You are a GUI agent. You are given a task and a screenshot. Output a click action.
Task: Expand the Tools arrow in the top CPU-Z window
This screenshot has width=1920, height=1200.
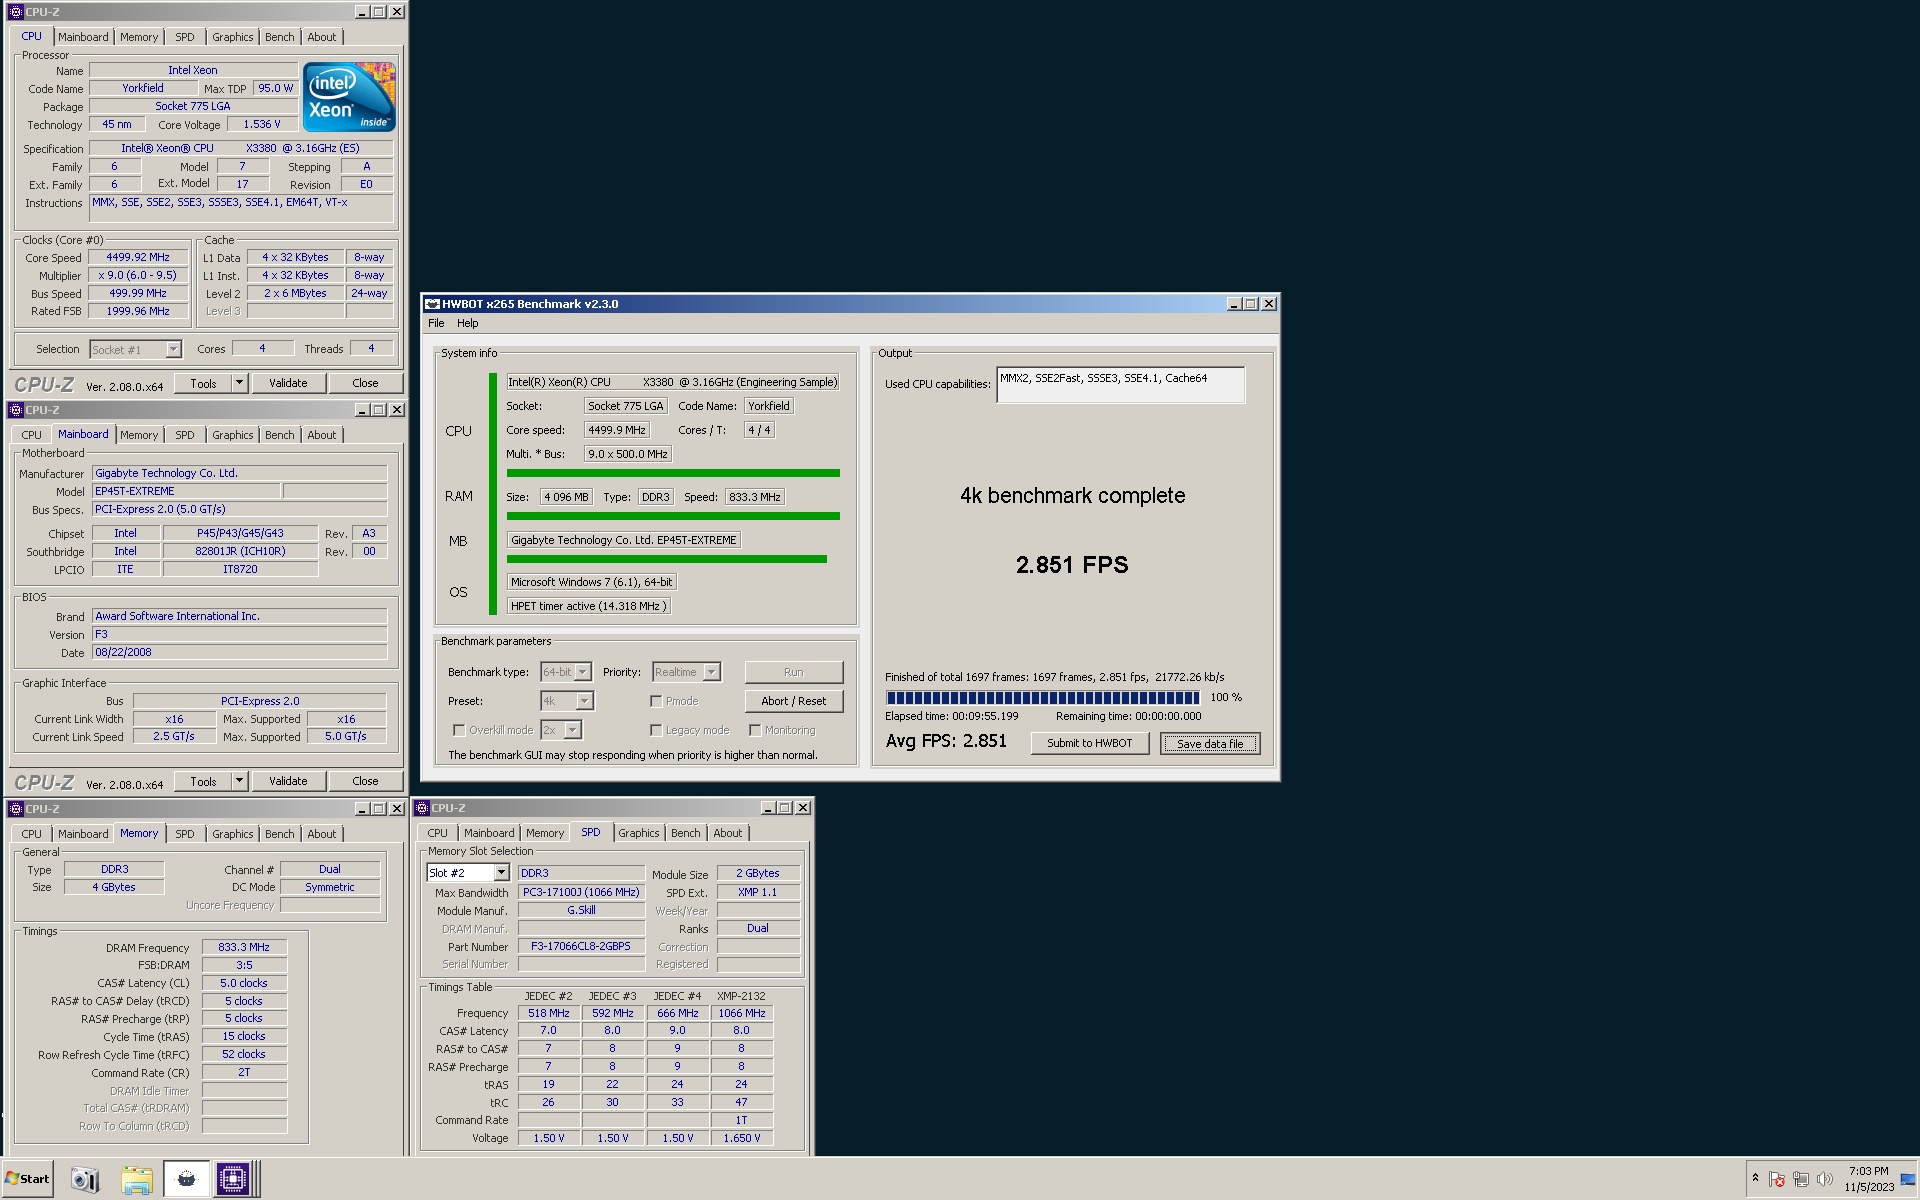[239, 383]
